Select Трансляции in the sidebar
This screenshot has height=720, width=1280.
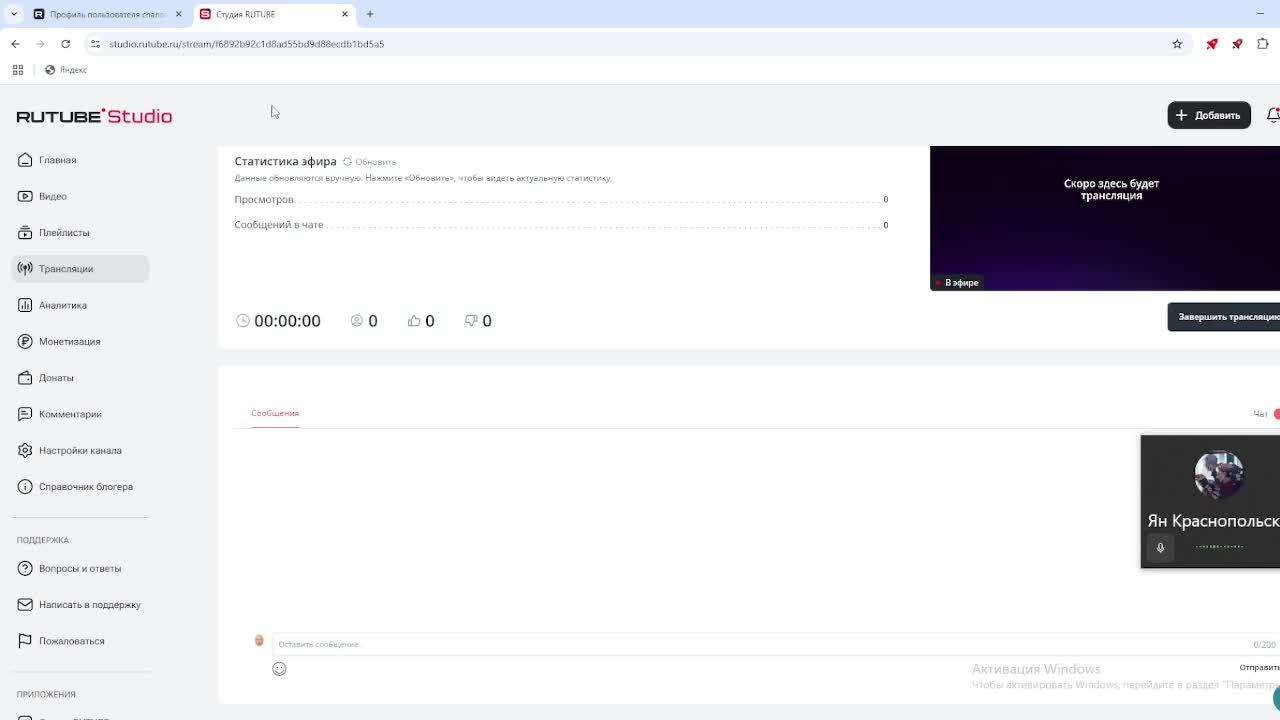click(80, 268)
